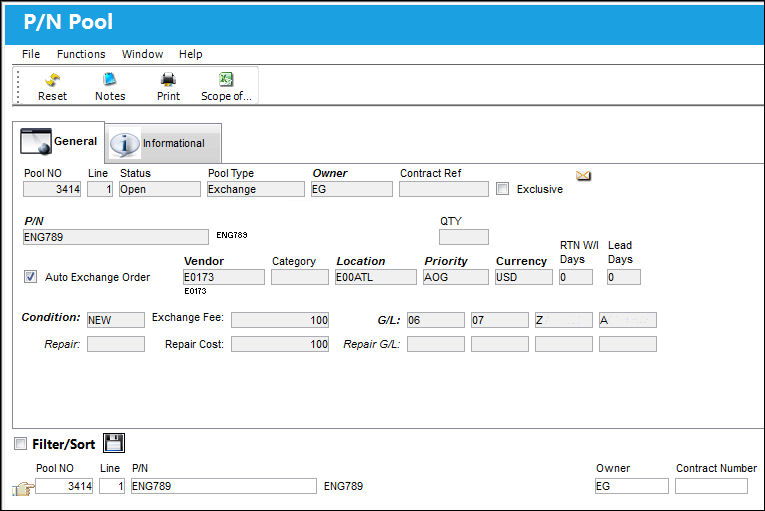Click the G/L field showing 06
The height and width of the screenshot is (511, 765).
click(436, 320)
